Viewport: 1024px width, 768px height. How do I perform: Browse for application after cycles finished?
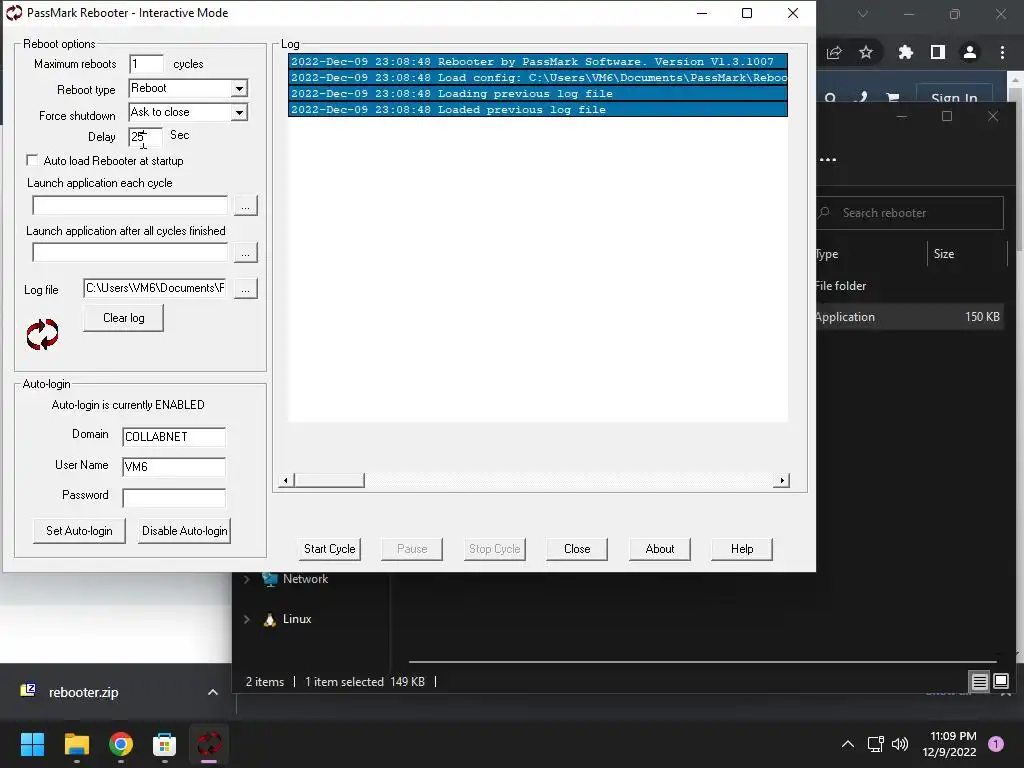[x=246, y=253]
